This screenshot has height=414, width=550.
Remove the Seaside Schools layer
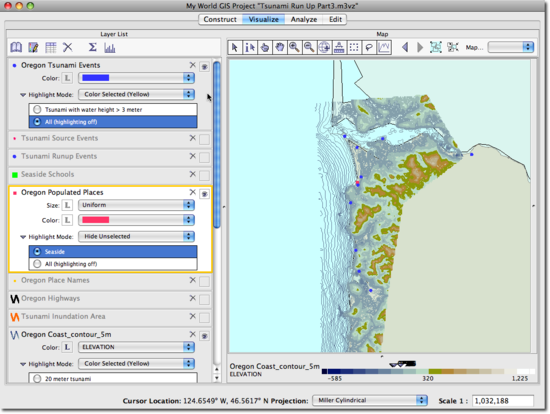click(193, 174)
